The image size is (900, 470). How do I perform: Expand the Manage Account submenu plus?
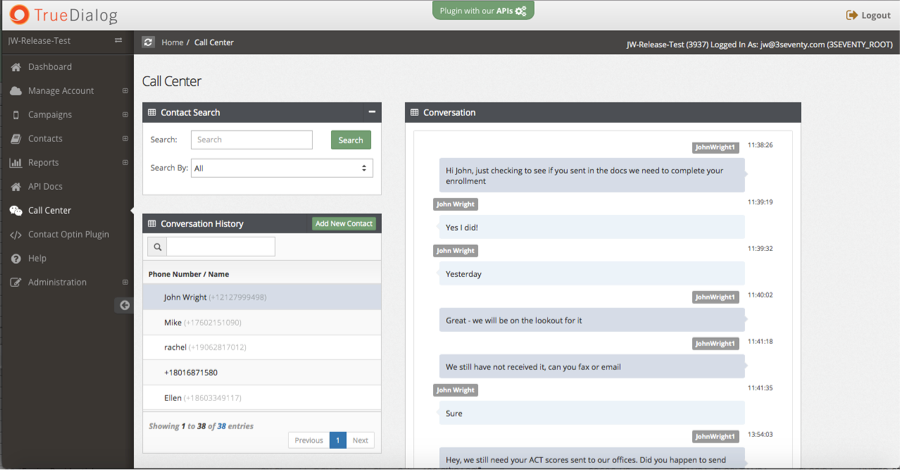pyautogui.click(x=125, y=91)
